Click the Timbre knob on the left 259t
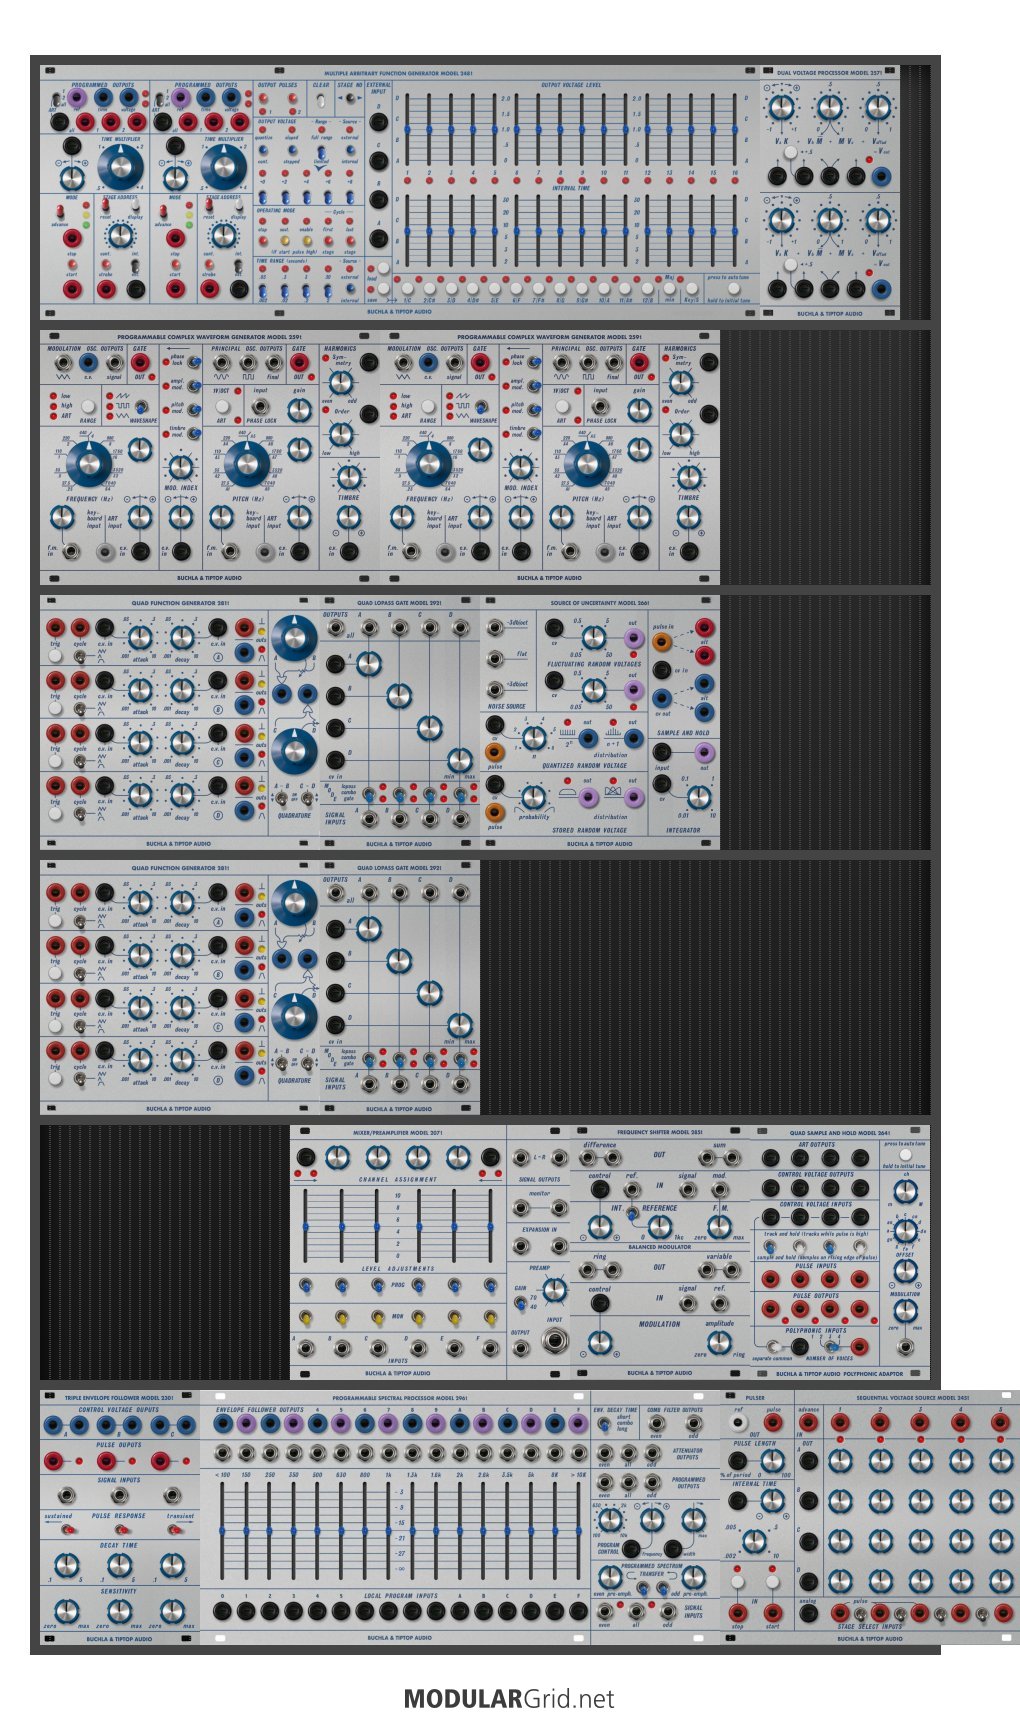 pos(348,476)
